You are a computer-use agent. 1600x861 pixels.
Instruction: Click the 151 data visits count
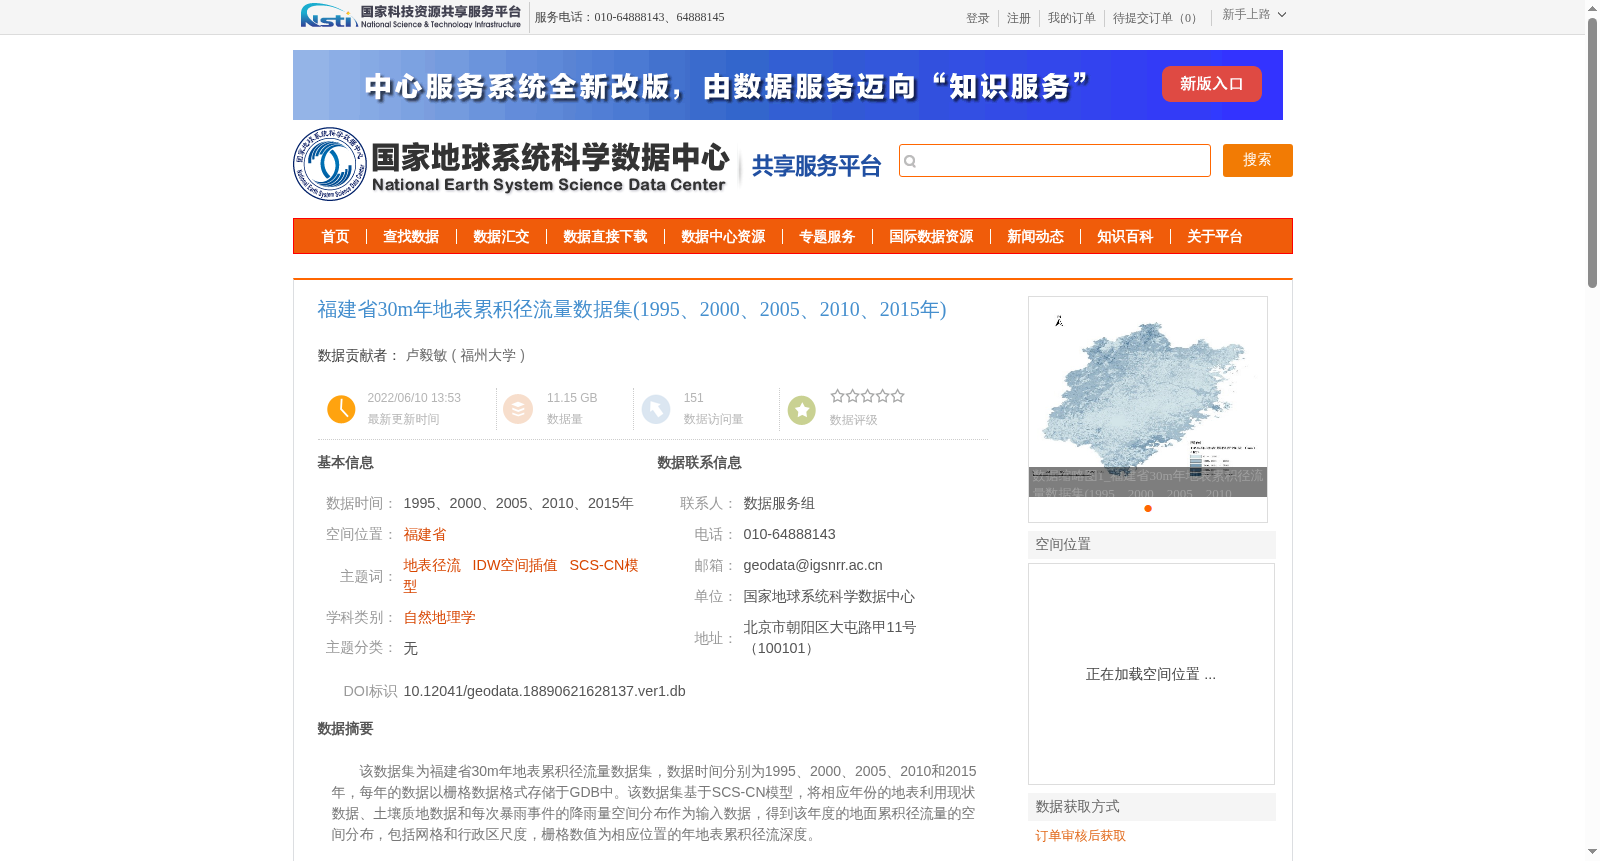pos(693,398)
